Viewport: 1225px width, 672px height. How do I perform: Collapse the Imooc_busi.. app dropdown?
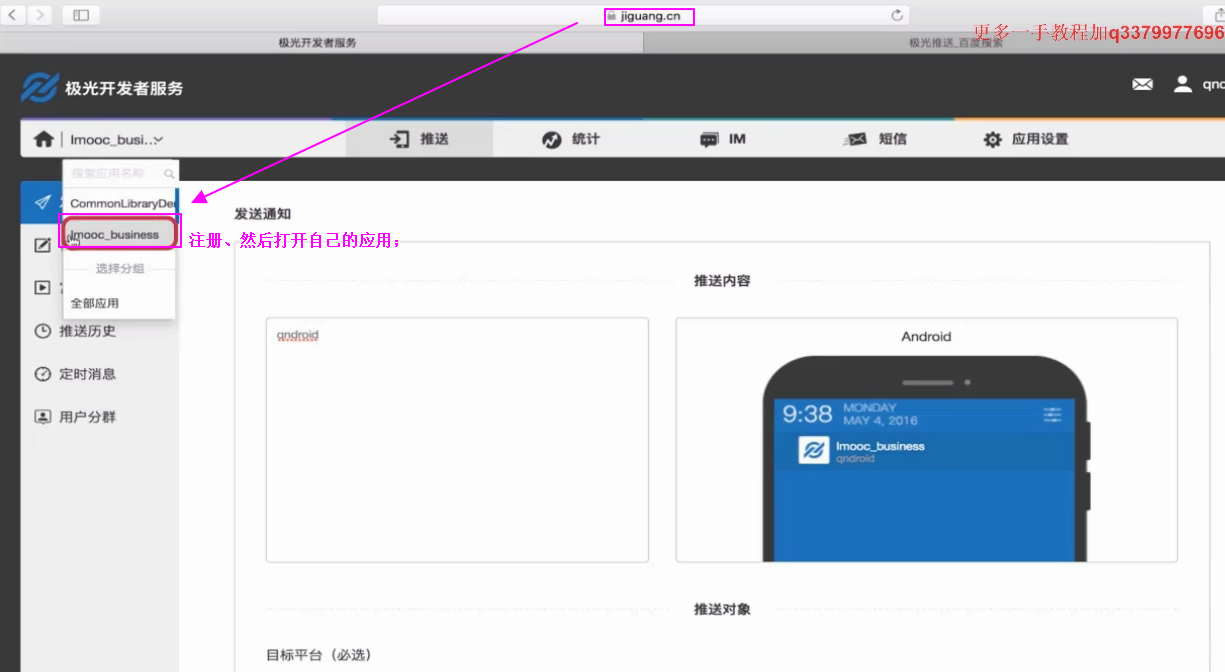tap(117, 140)
